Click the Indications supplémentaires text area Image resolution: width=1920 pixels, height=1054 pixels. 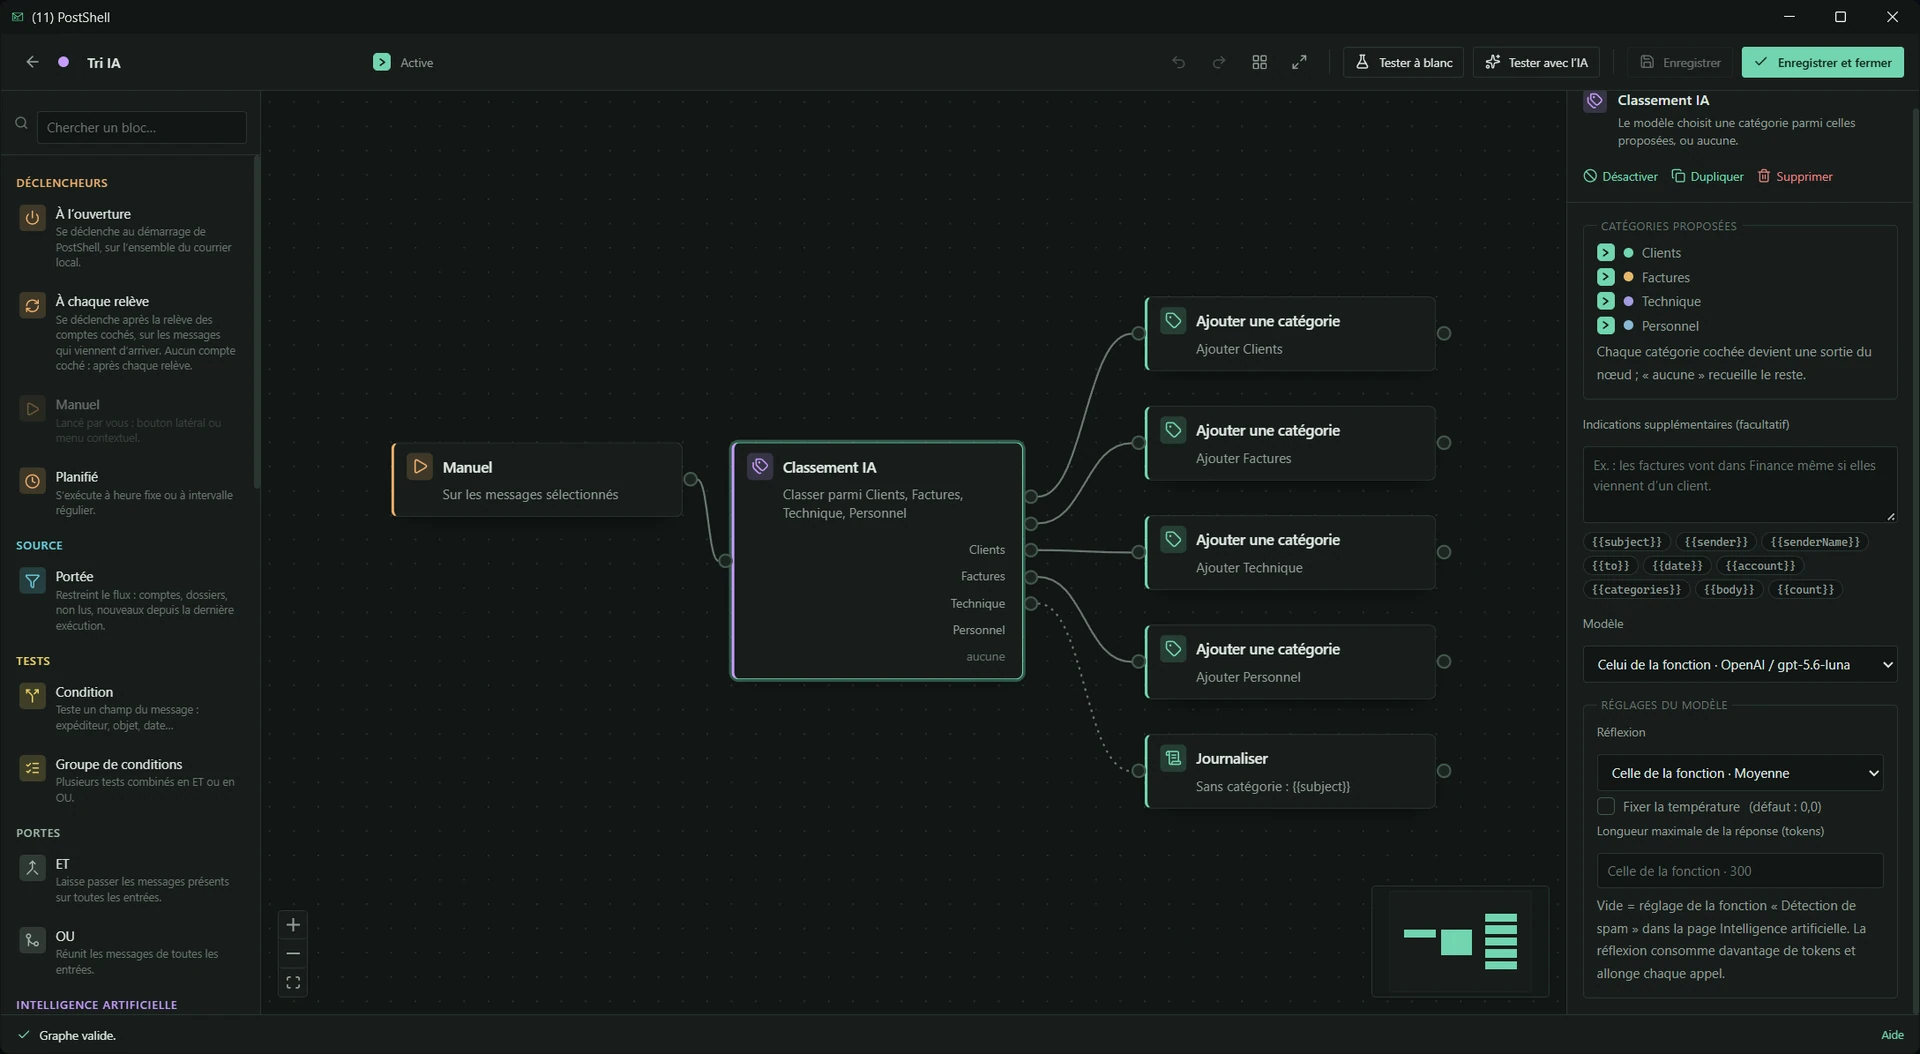coord(1739,484)
